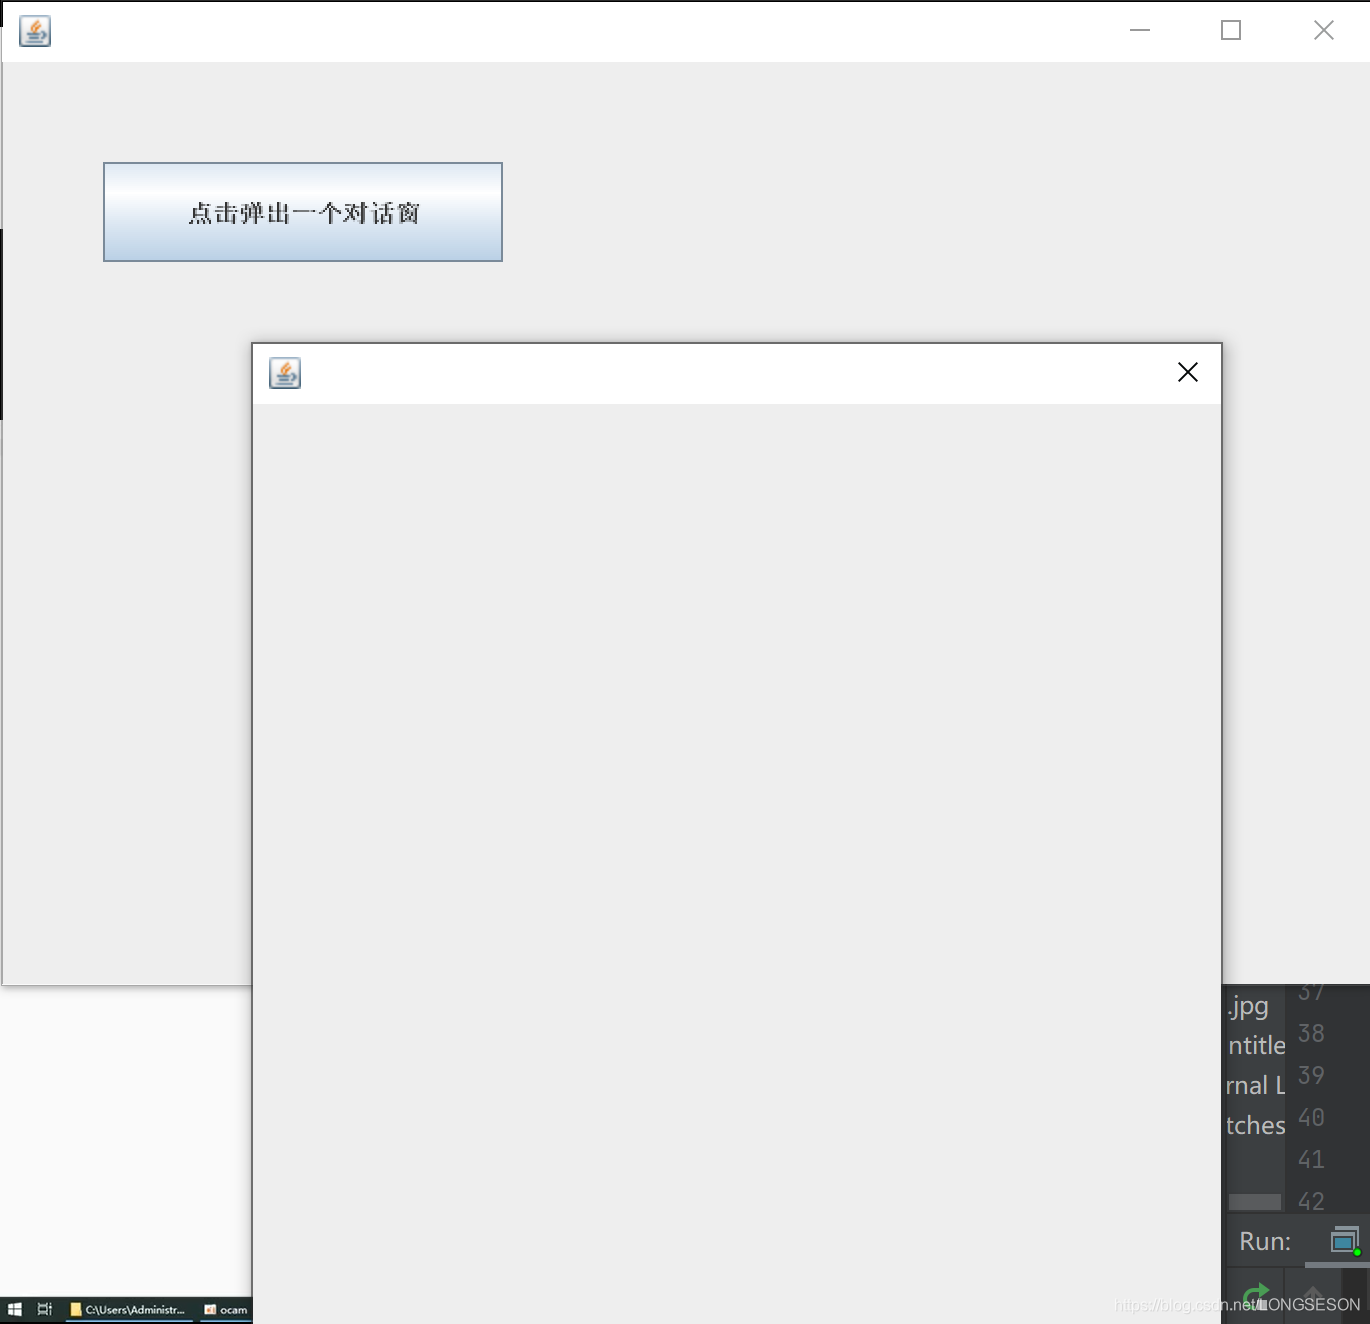1370x1324 pixels.
Task: Click the Run tool window icon in IDE
Action: click(x=1346, y=1241)
